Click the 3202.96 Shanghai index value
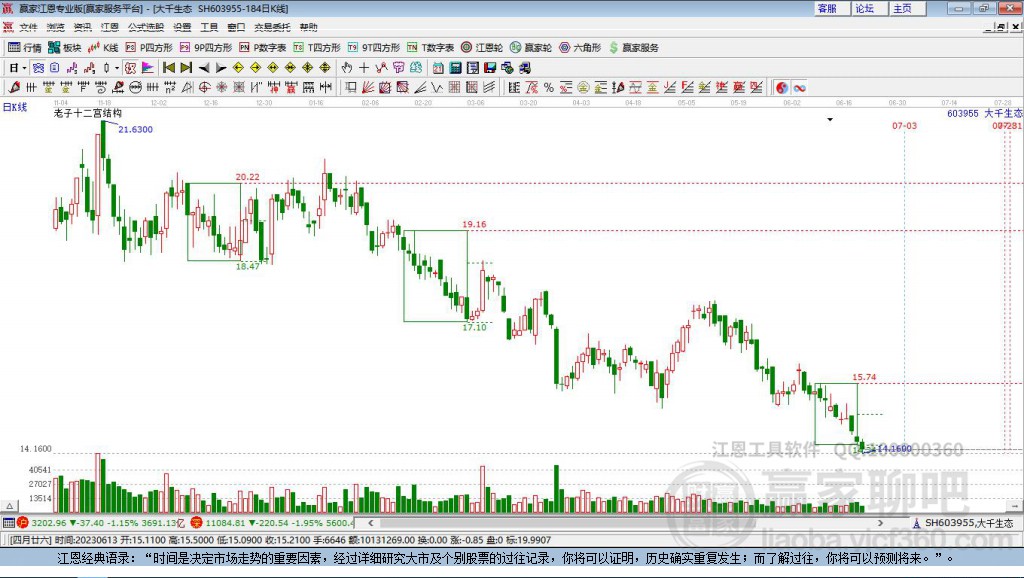The width and height of the screenshot is (1024, 578). pyautogui.click(x=48, y=523)
